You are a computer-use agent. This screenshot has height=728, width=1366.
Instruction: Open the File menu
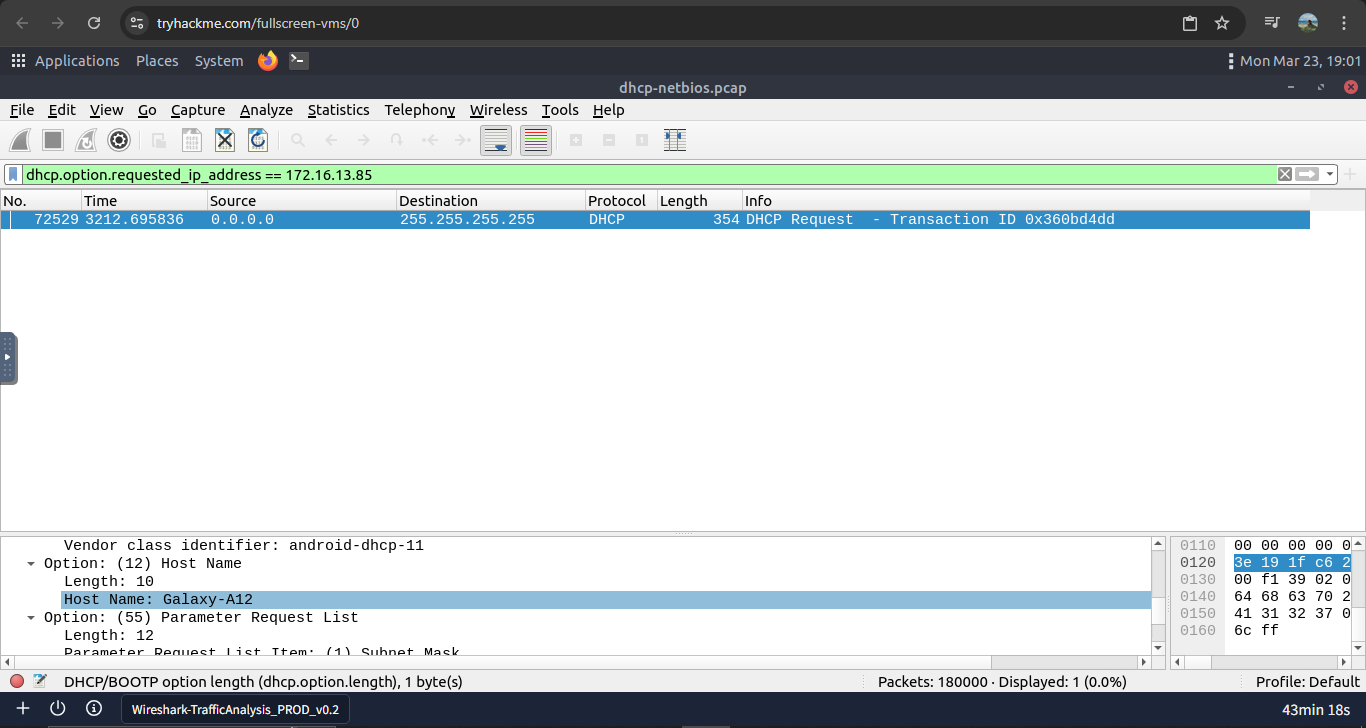tap(22, 110)
